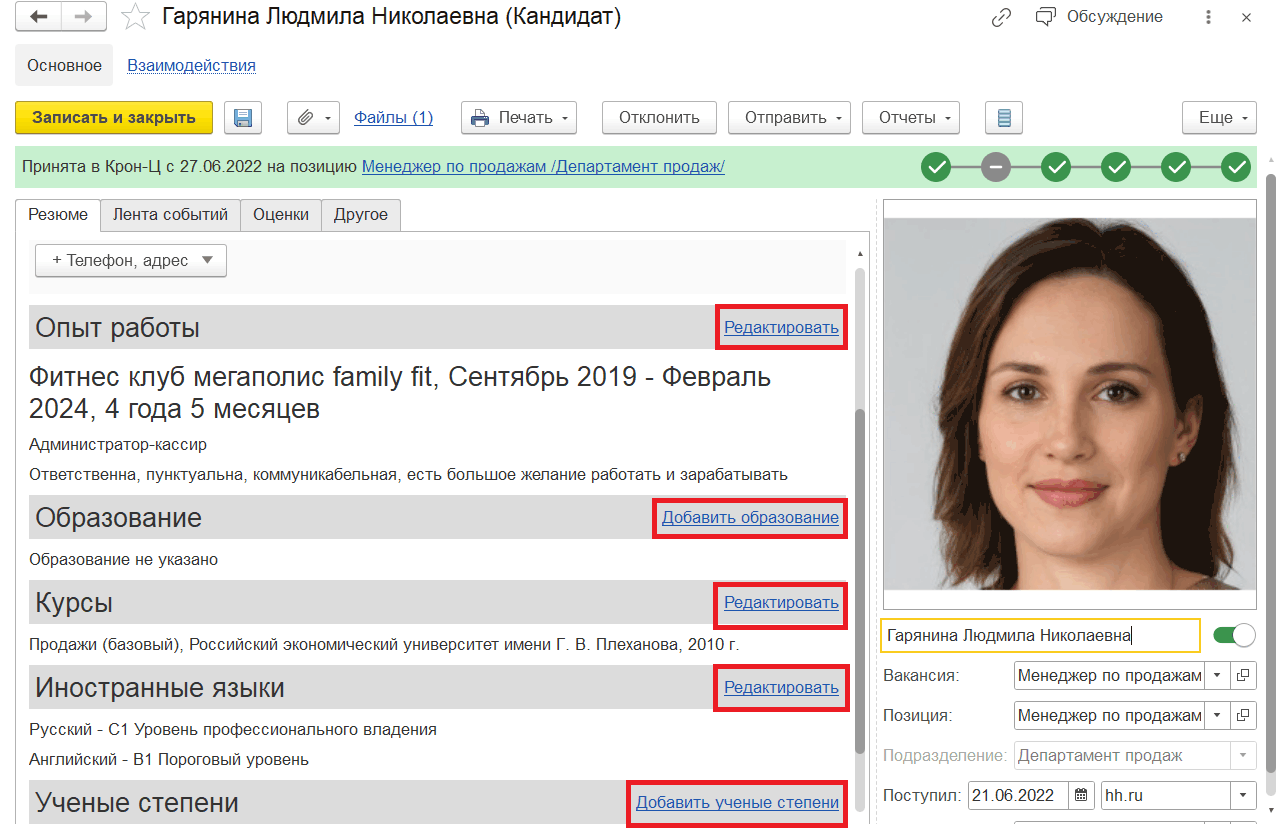The width and height of the screenshot is (1280, 838).
Task: Click the gray minus stage circle
Action: 996,167
